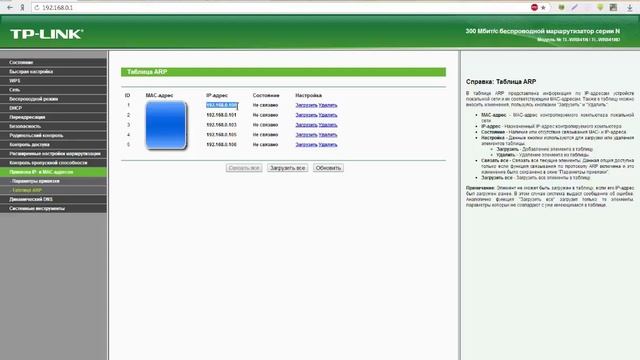Open the Параметры привязки submenu item

53,181
